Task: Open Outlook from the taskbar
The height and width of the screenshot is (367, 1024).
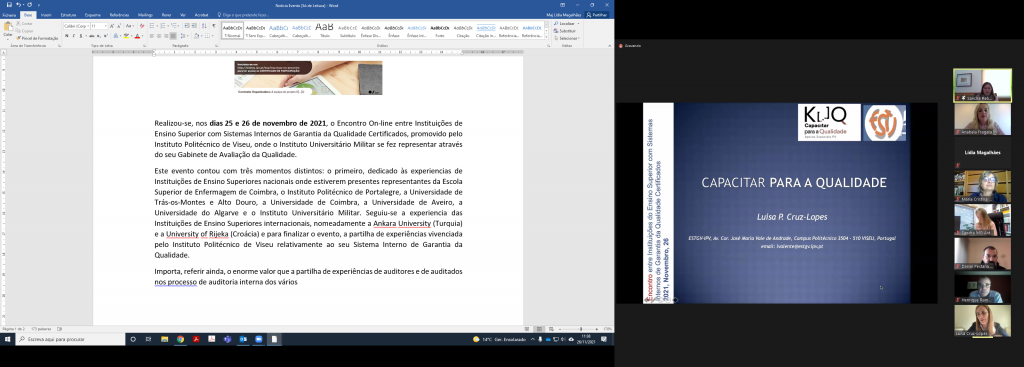Action: point(243,339)
